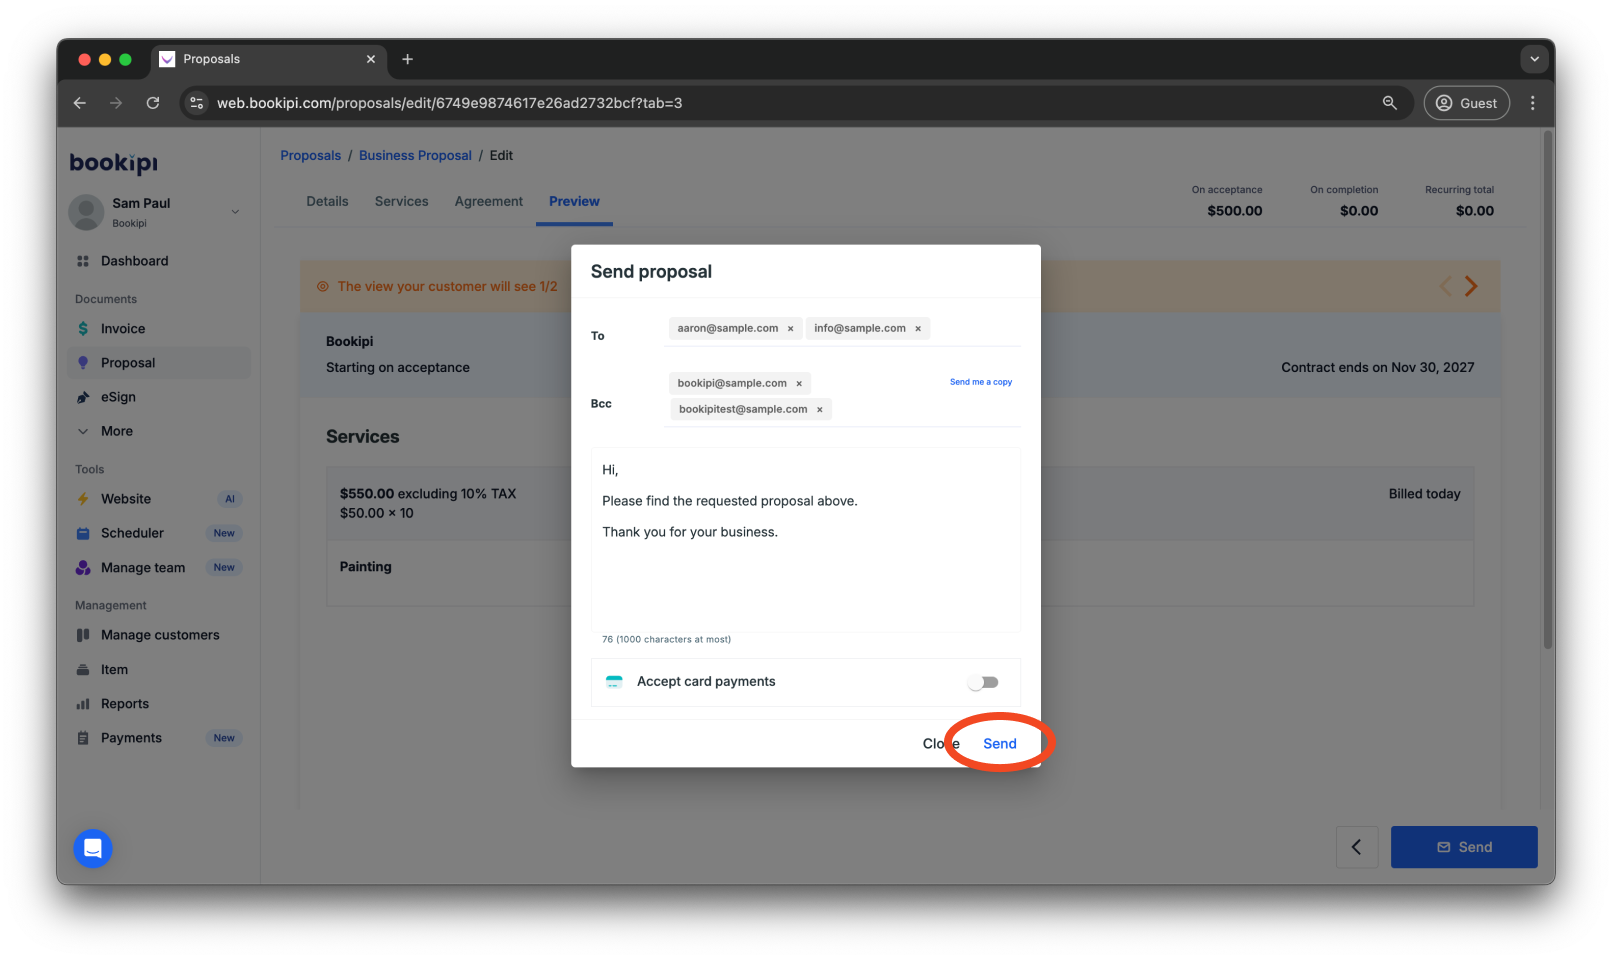Launch the AI Website builder
1613x960 pixels.
(x=125, y=498)
